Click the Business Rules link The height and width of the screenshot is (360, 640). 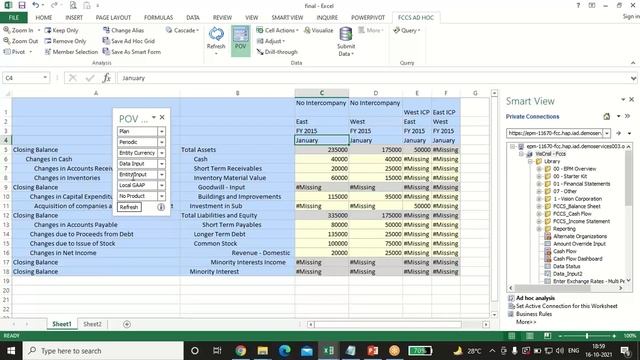tap(534, 314)
